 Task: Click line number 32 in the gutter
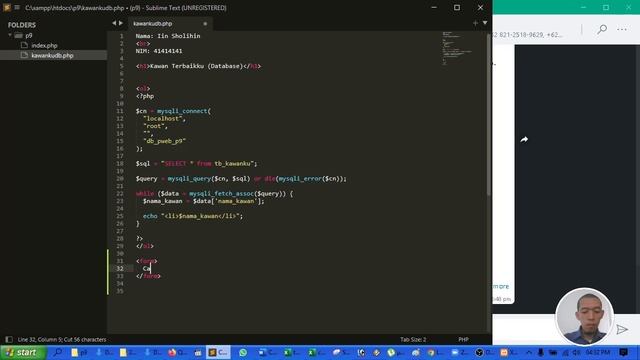[x=120, y=268]
